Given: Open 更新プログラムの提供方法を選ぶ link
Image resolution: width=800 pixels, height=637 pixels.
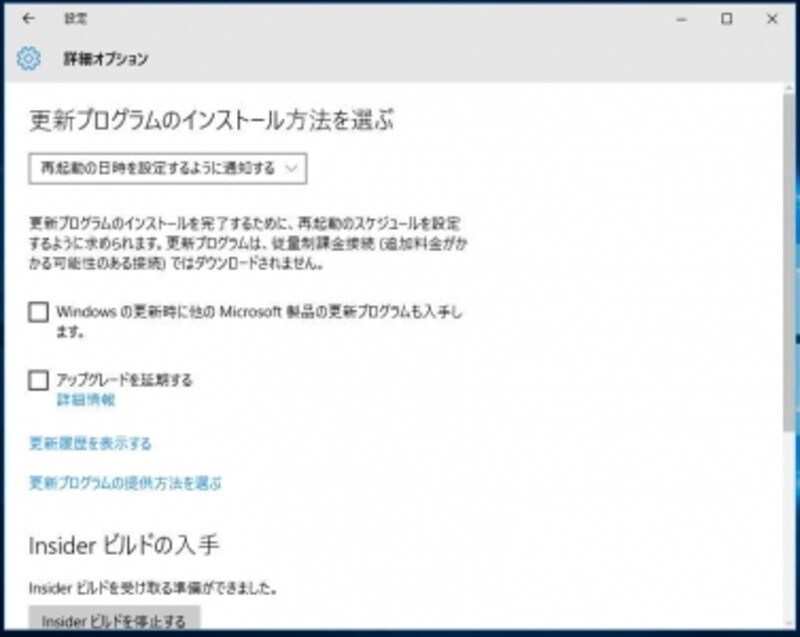Looking at the screenshot, I should coord(126,482).
